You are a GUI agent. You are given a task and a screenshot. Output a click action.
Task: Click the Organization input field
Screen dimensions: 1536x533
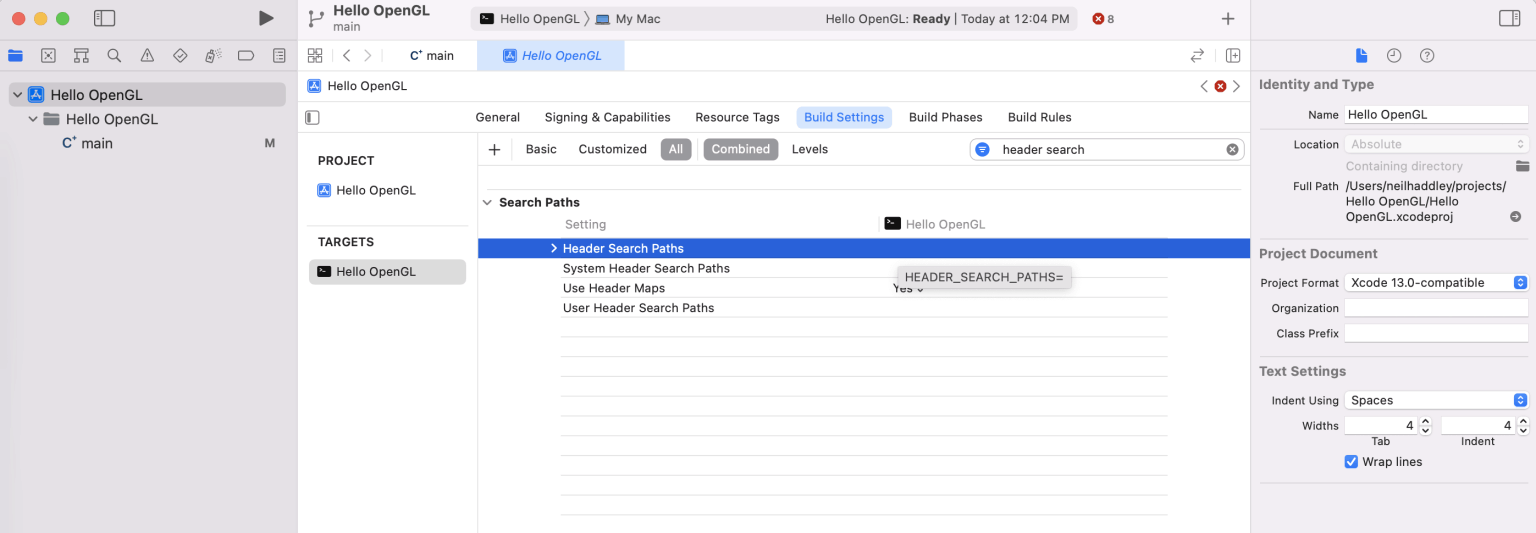[x=1436, y=308]
